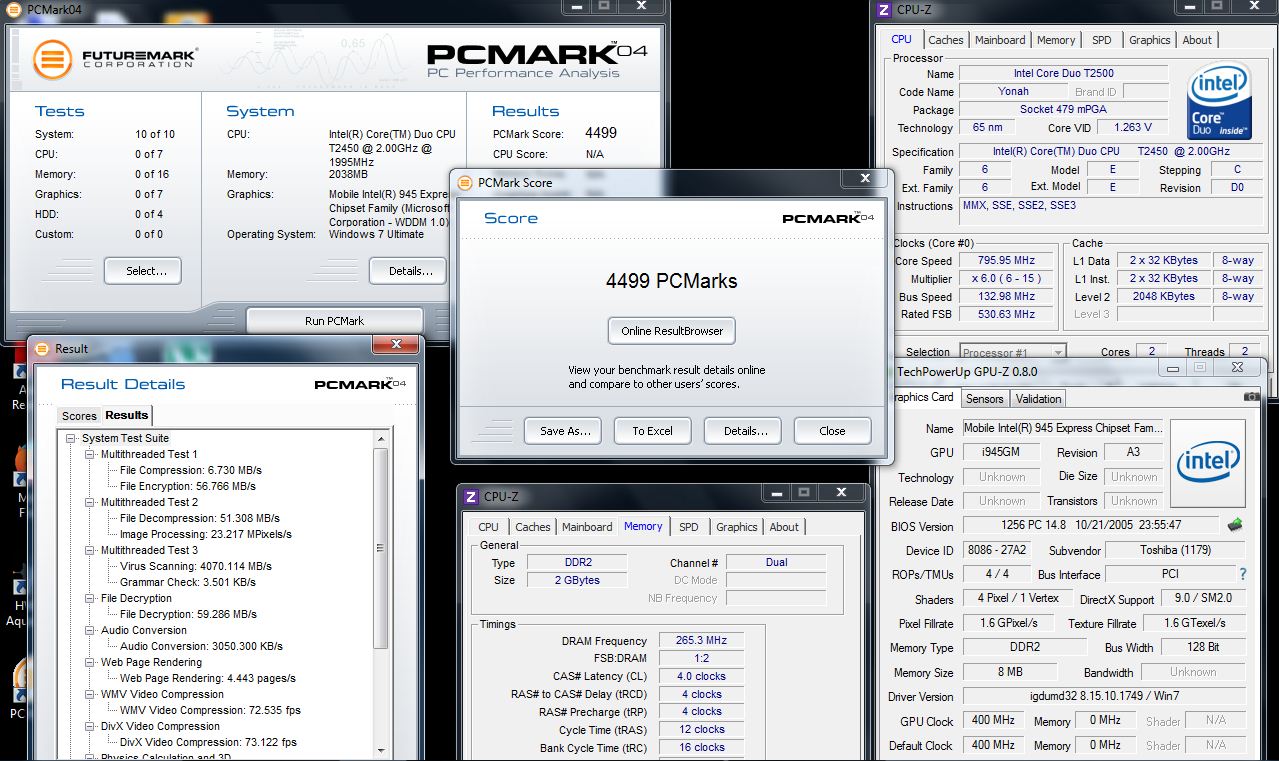Select 'Audio Conversion: 3050.300 KB/s' row
1279x761 pixels.
pos(201,646)
